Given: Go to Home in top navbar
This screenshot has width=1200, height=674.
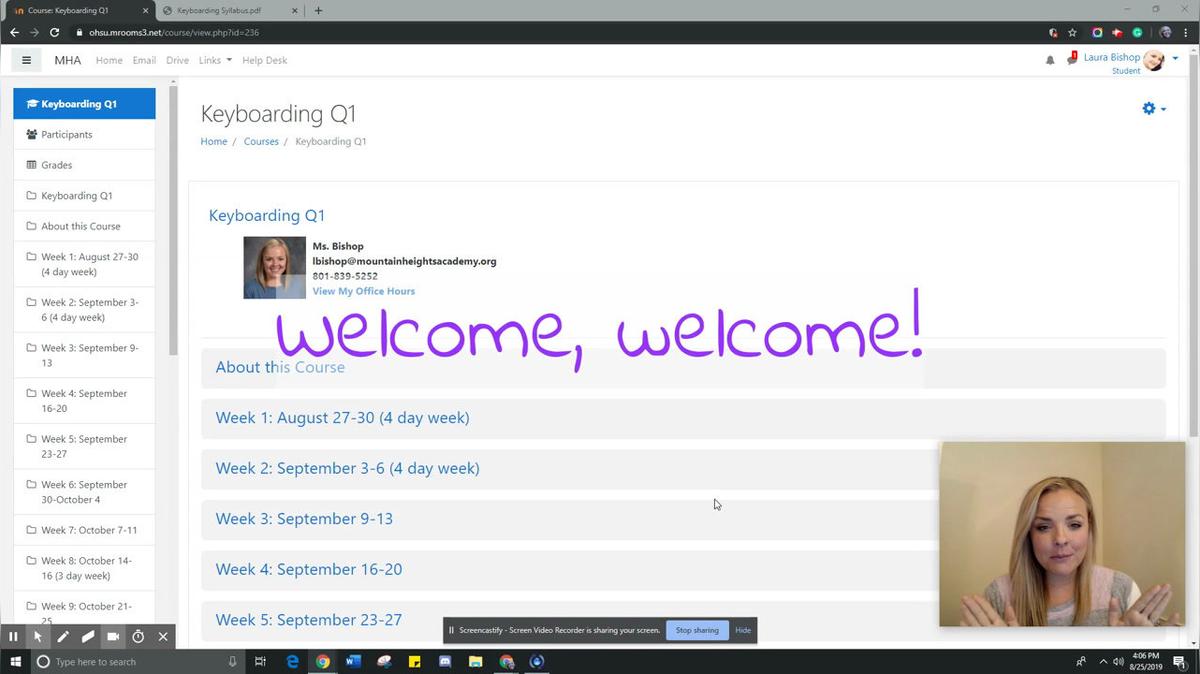Looking at the screenshot, I should coord(109,60).
